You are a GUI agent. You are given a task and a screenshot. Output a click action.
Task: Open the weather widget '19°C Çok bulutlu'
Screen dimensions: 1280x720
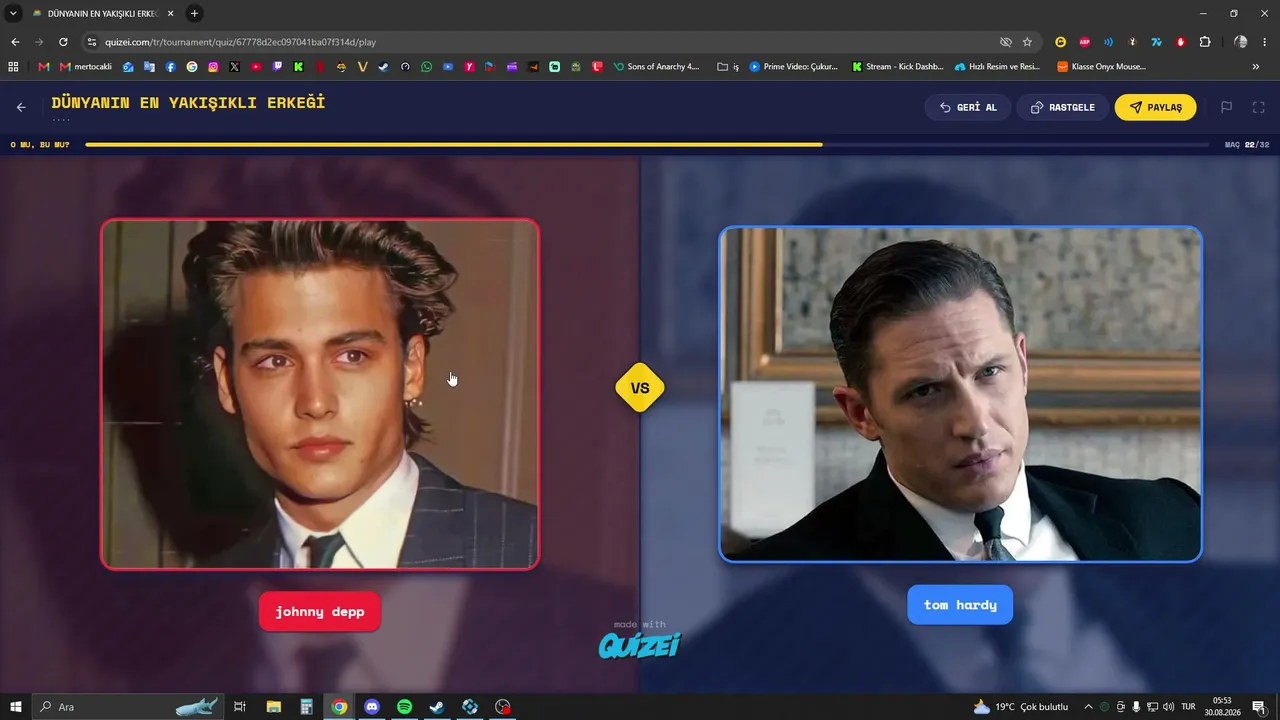click(x=1020, y=707)
